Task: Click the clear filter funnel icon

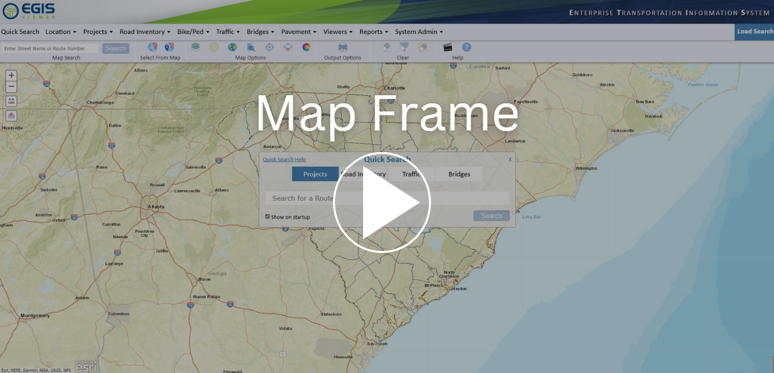Action: pos(404,47)
